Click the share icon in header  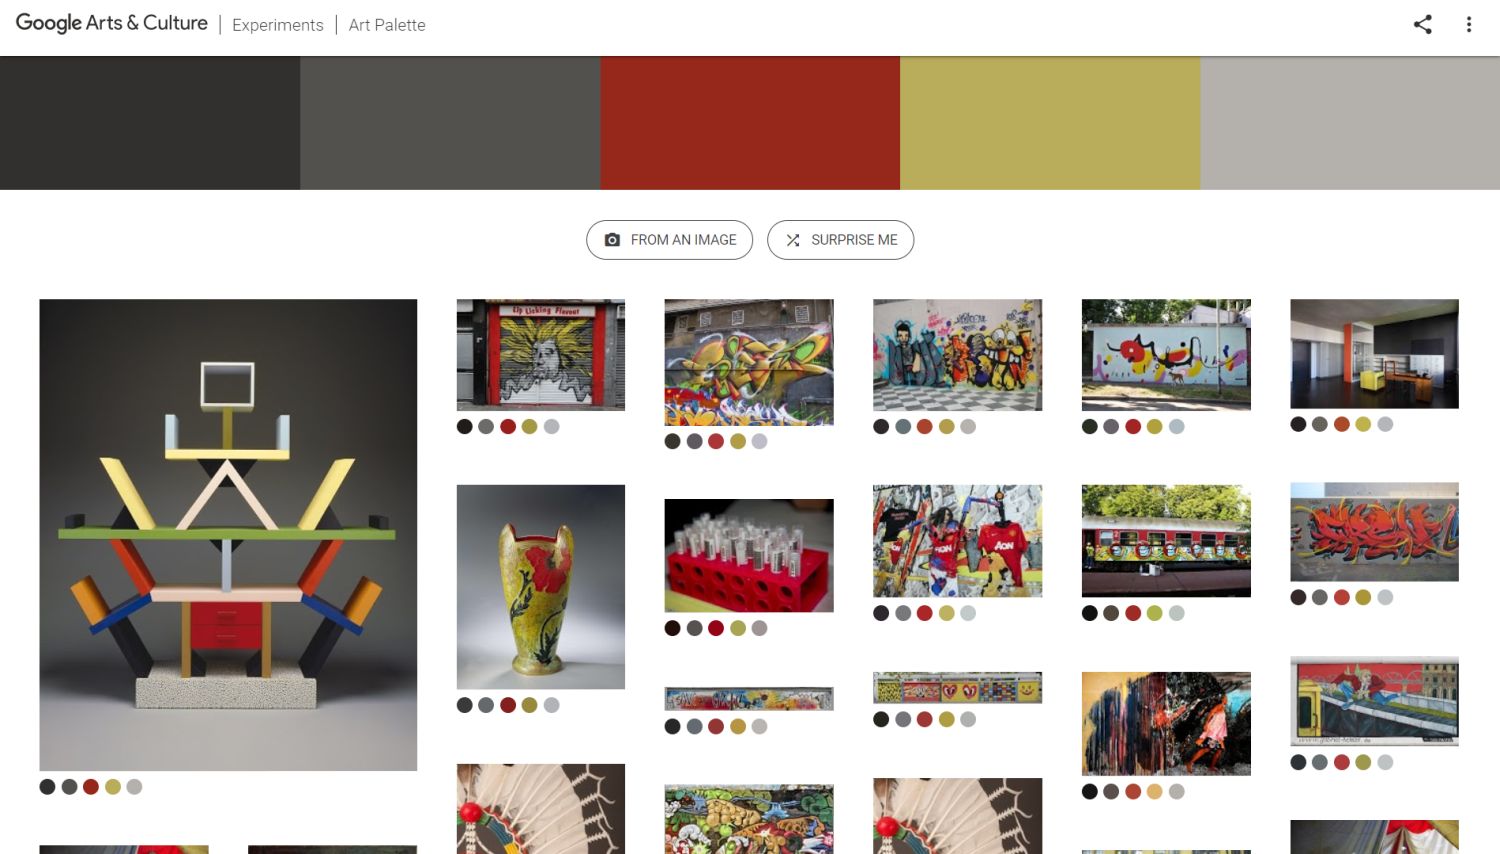click(x=1422, y=24)
